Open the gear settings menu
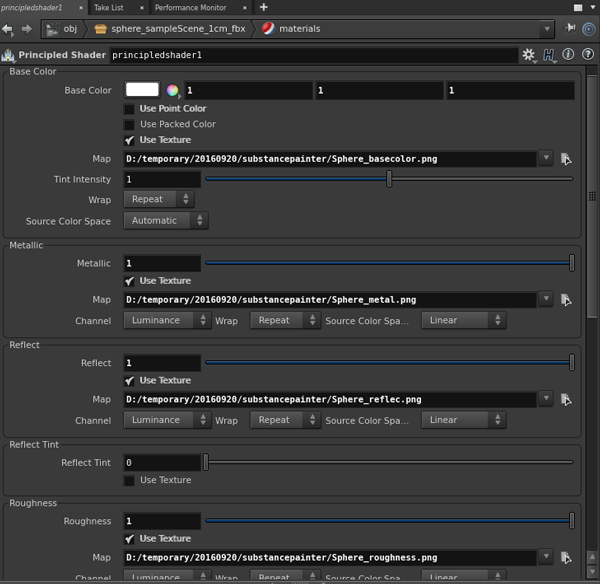The width and height of the screenshot is (600, 584). pos(529,55)
